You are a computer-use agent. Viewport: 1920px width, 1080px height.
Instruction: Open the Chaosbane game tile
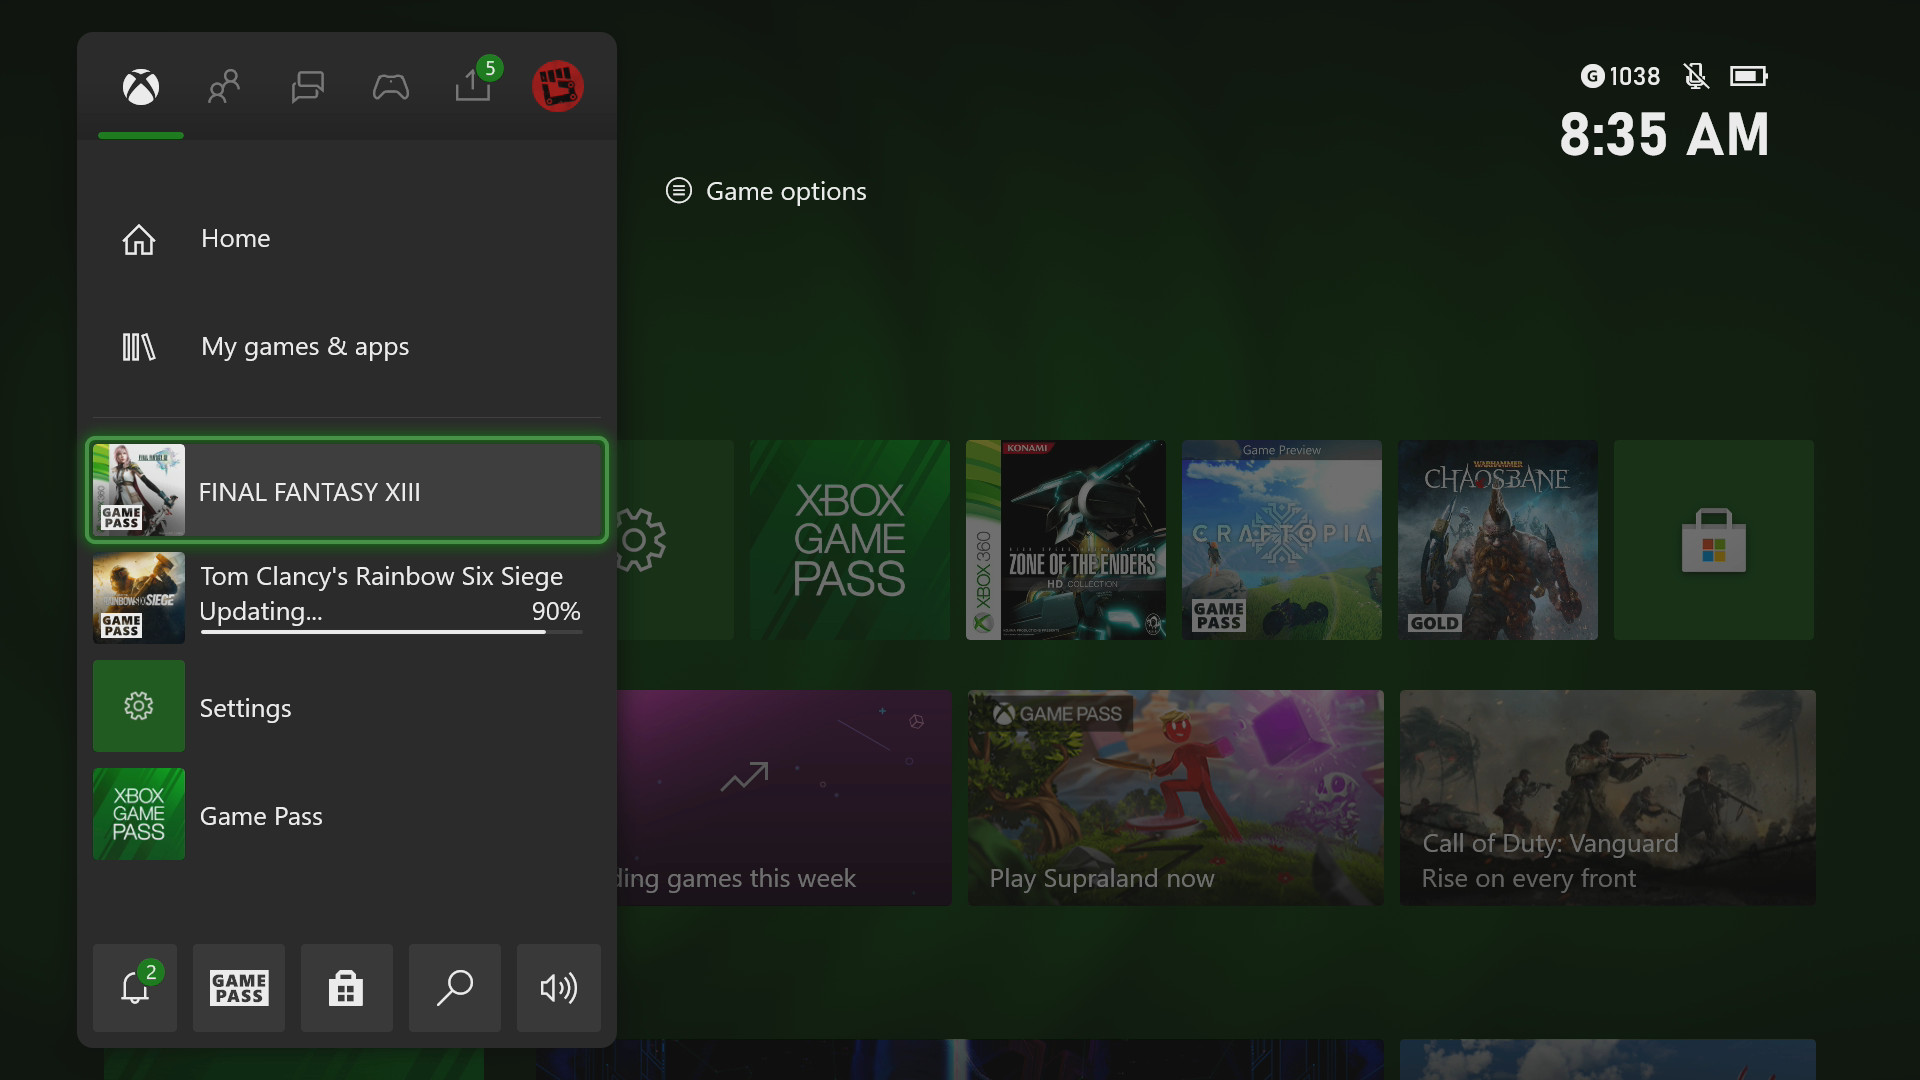tap(1498, 540)
